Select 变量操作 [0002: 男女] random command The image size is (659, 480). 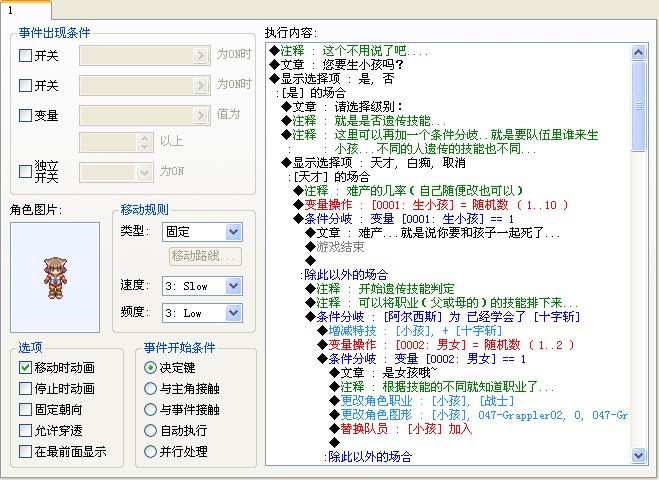point(445,345)
